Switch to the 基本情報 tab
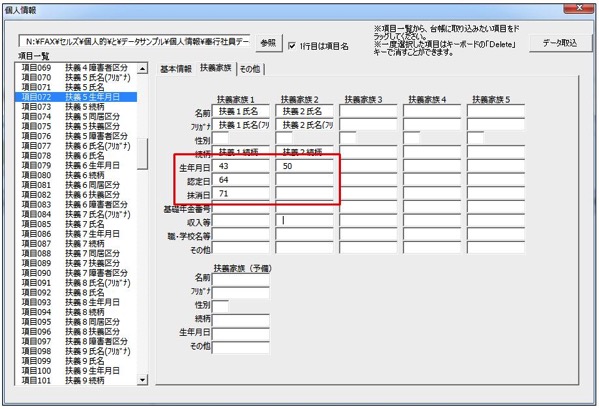 (176, 69)
